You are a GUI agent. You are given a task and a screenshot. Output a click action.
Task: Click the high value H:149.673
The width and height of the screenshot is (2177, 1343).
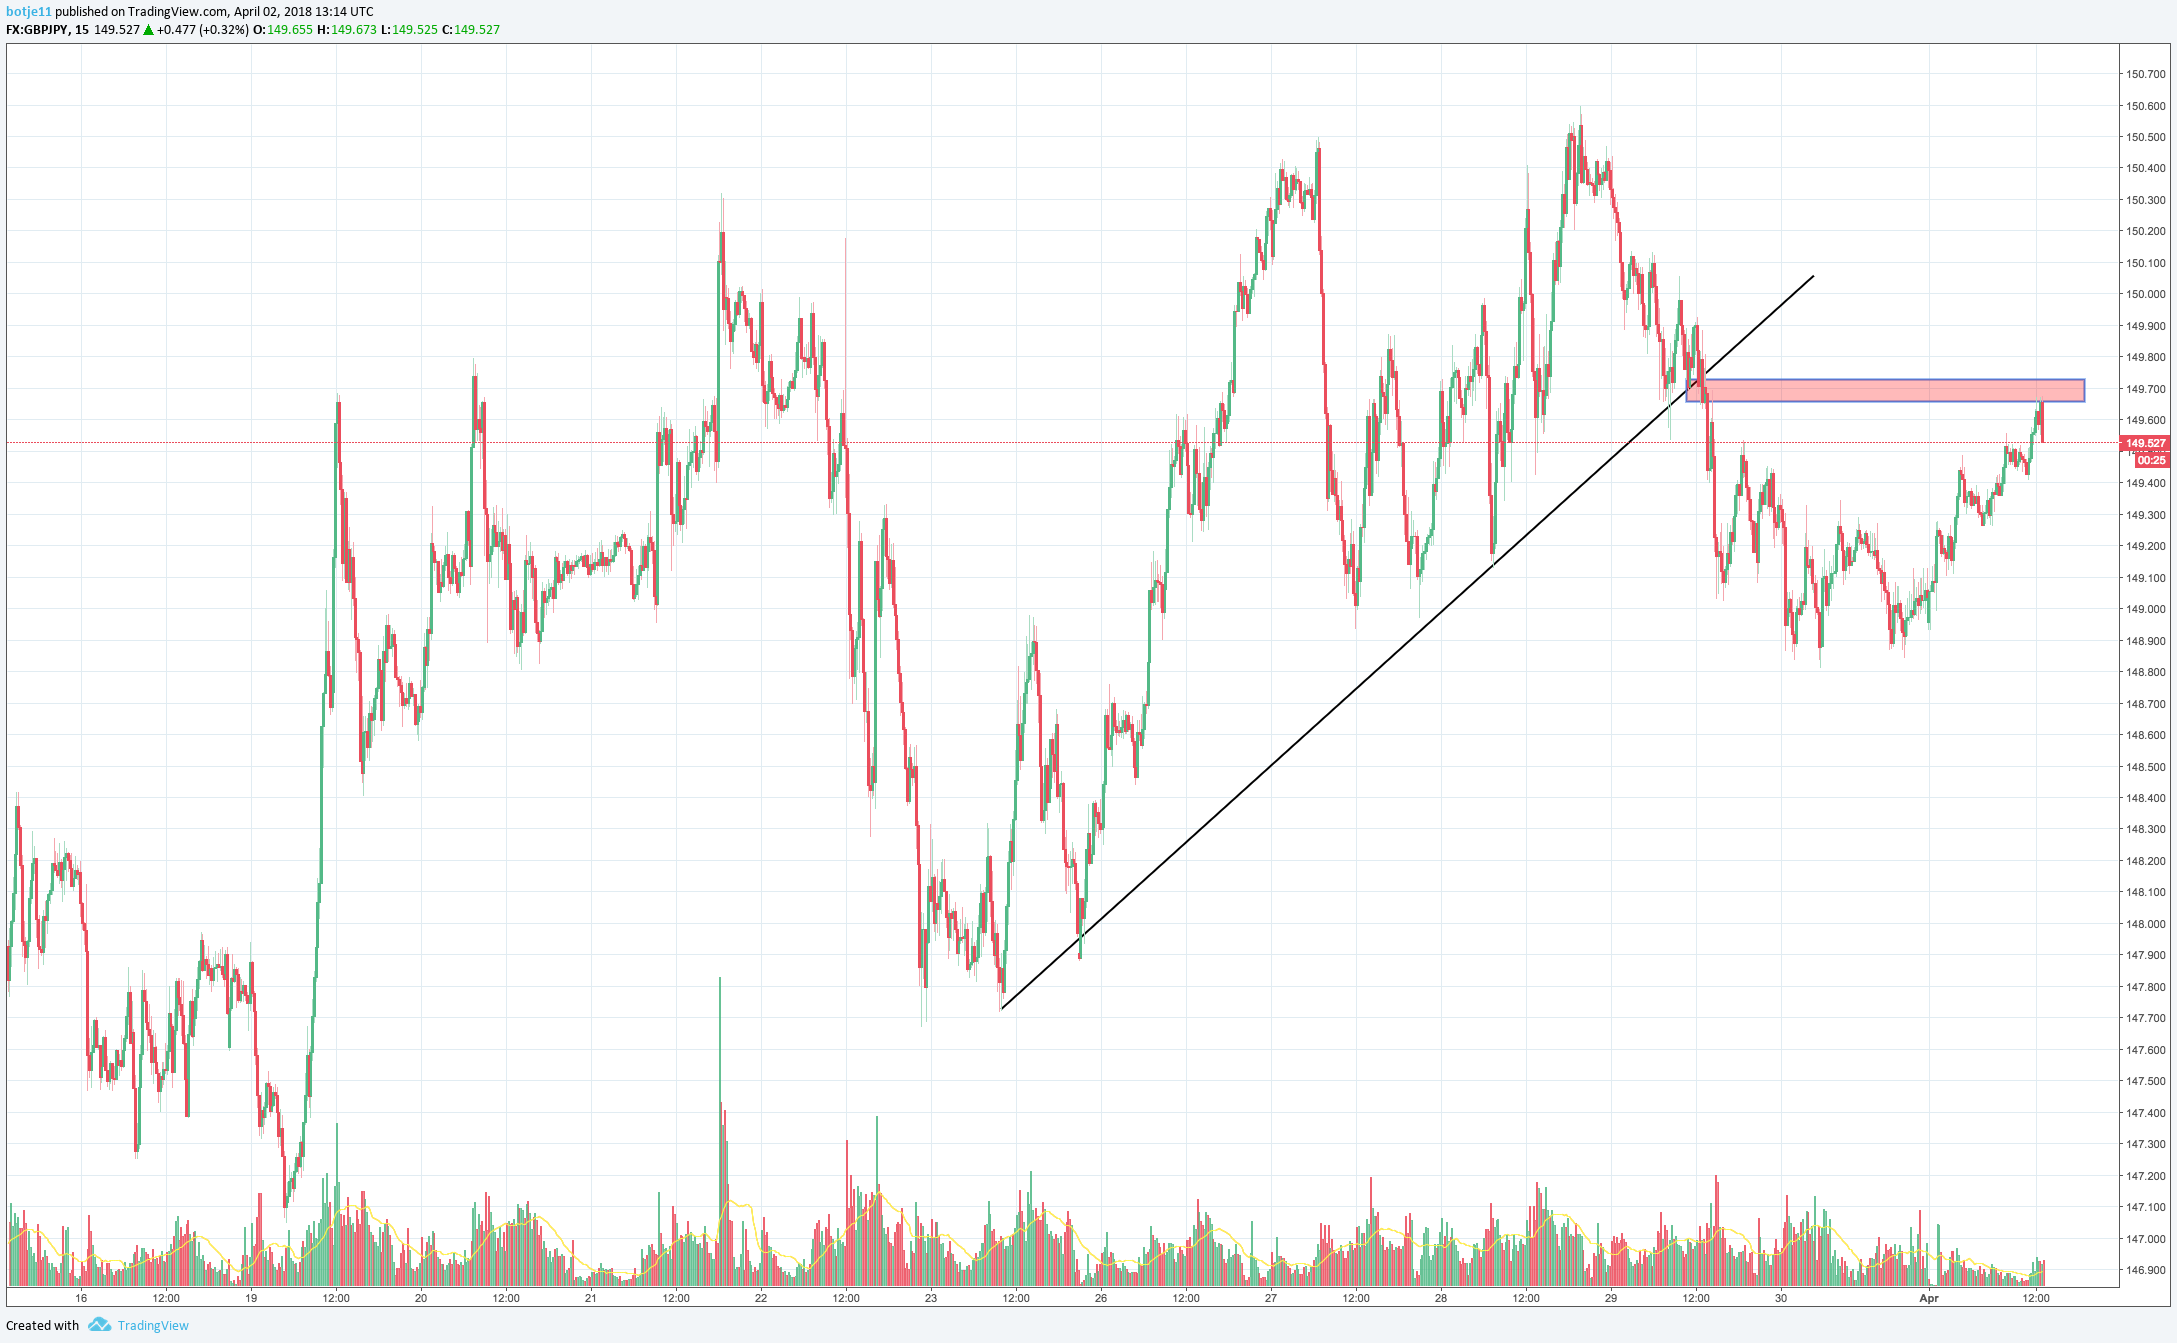click(346, 29)
